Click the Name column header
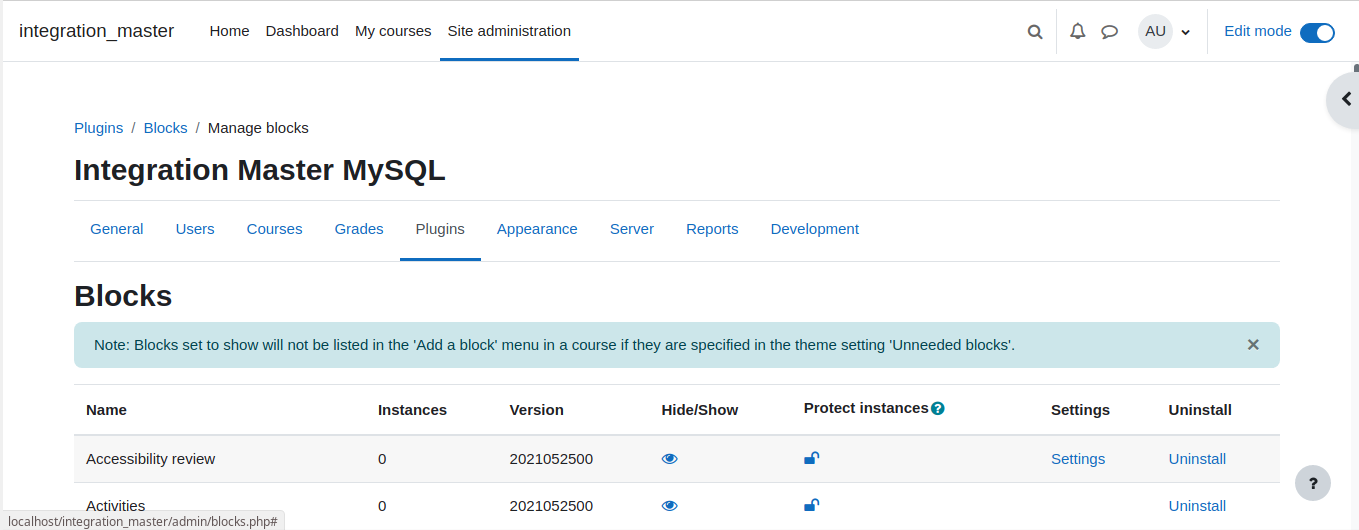The height and width of the screenshot is (530, 1359). click(106, 410)
